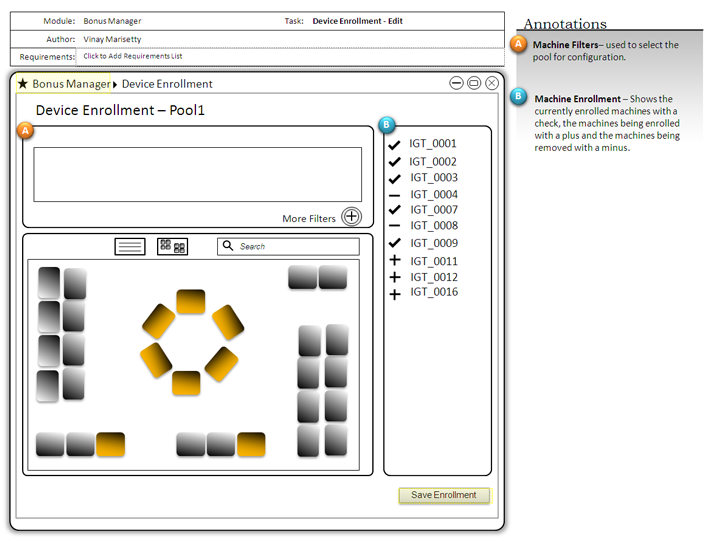Screen dimensions: 721x541
Task: Select IGT_0012 machine name
Action: point(434,277)
